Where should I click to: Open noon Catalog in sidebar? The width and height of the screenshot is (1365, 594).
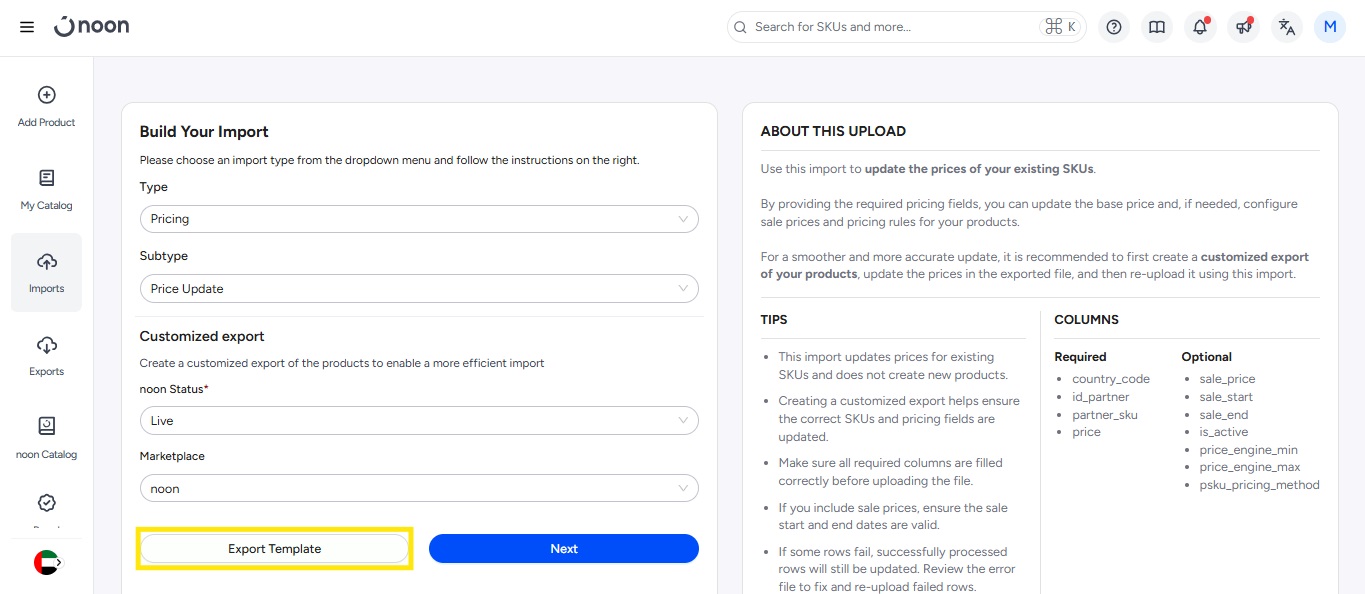click(46, 437)
